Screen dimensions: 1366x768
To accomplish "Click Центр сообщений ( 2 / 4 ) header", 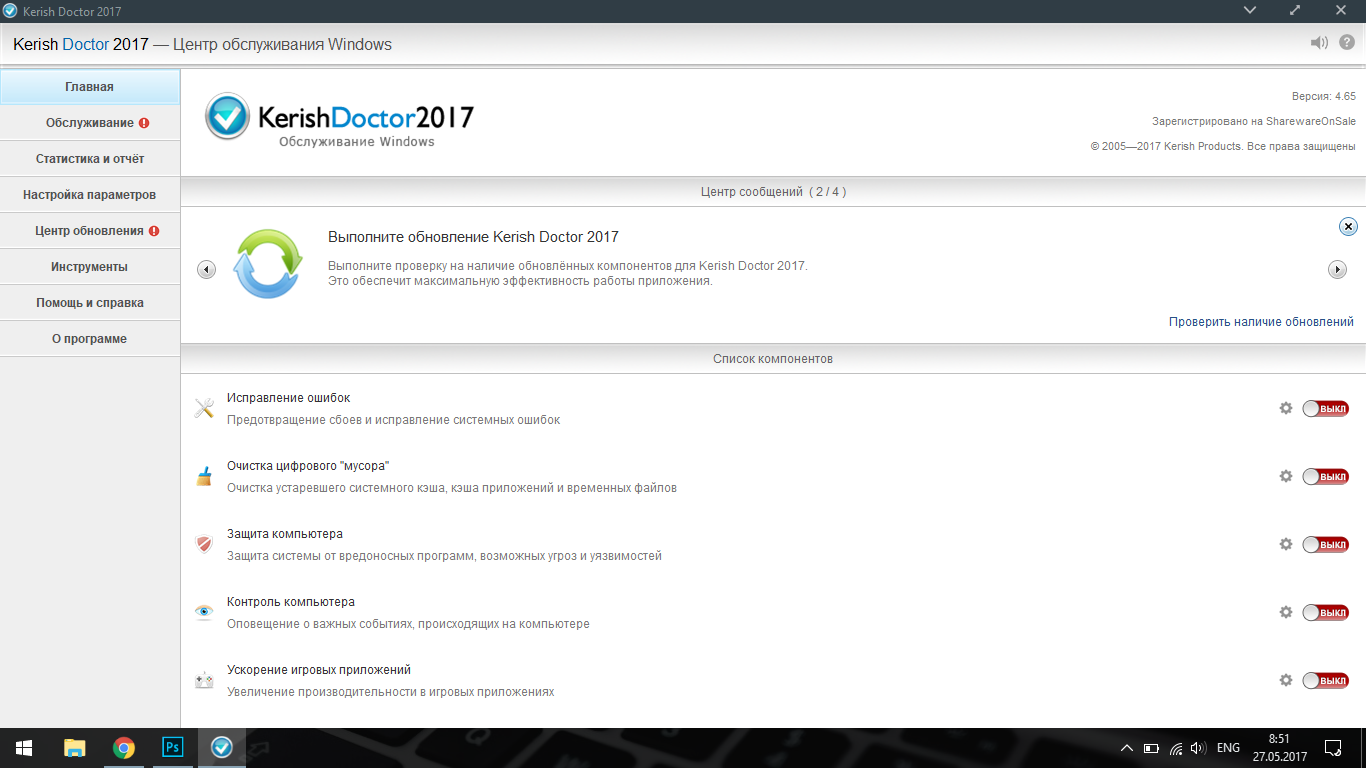I will pos(774,191).
